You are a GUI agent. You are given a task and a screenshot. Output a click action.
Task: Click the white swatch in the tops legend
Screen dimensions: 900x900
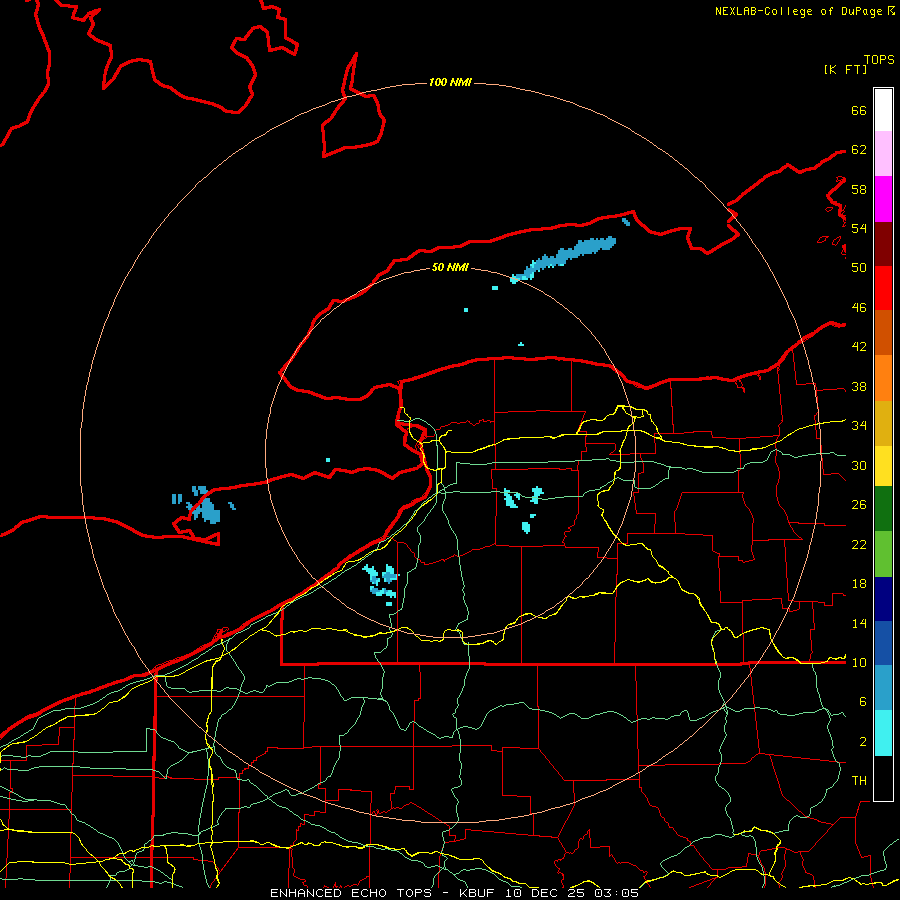click(x=883, y=110)
